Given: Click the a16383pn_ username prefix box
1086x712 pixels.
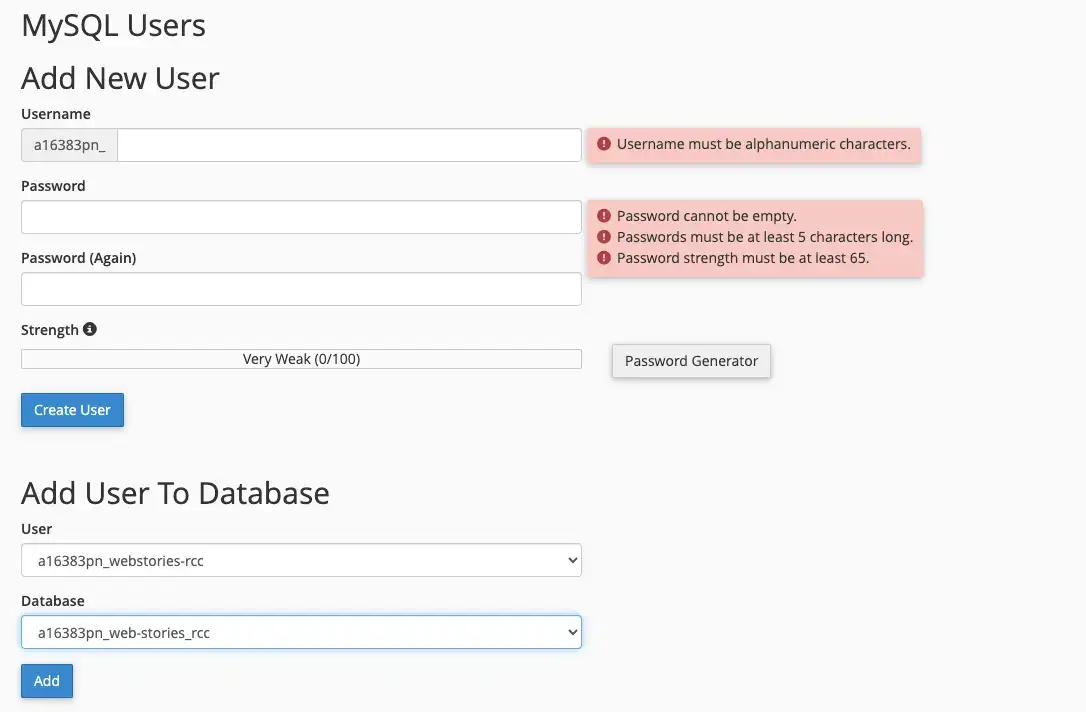Looking at the screenshot, I should click(x=68, y=144).
